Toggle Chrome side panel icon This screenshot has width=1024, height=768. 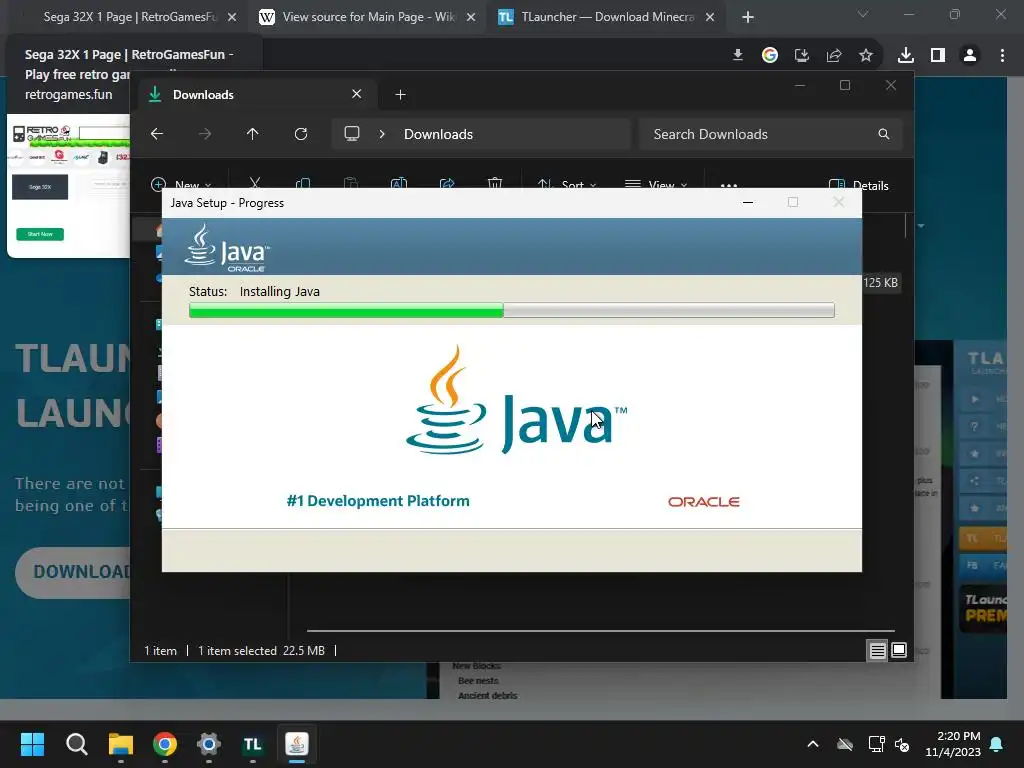[938, 56]
